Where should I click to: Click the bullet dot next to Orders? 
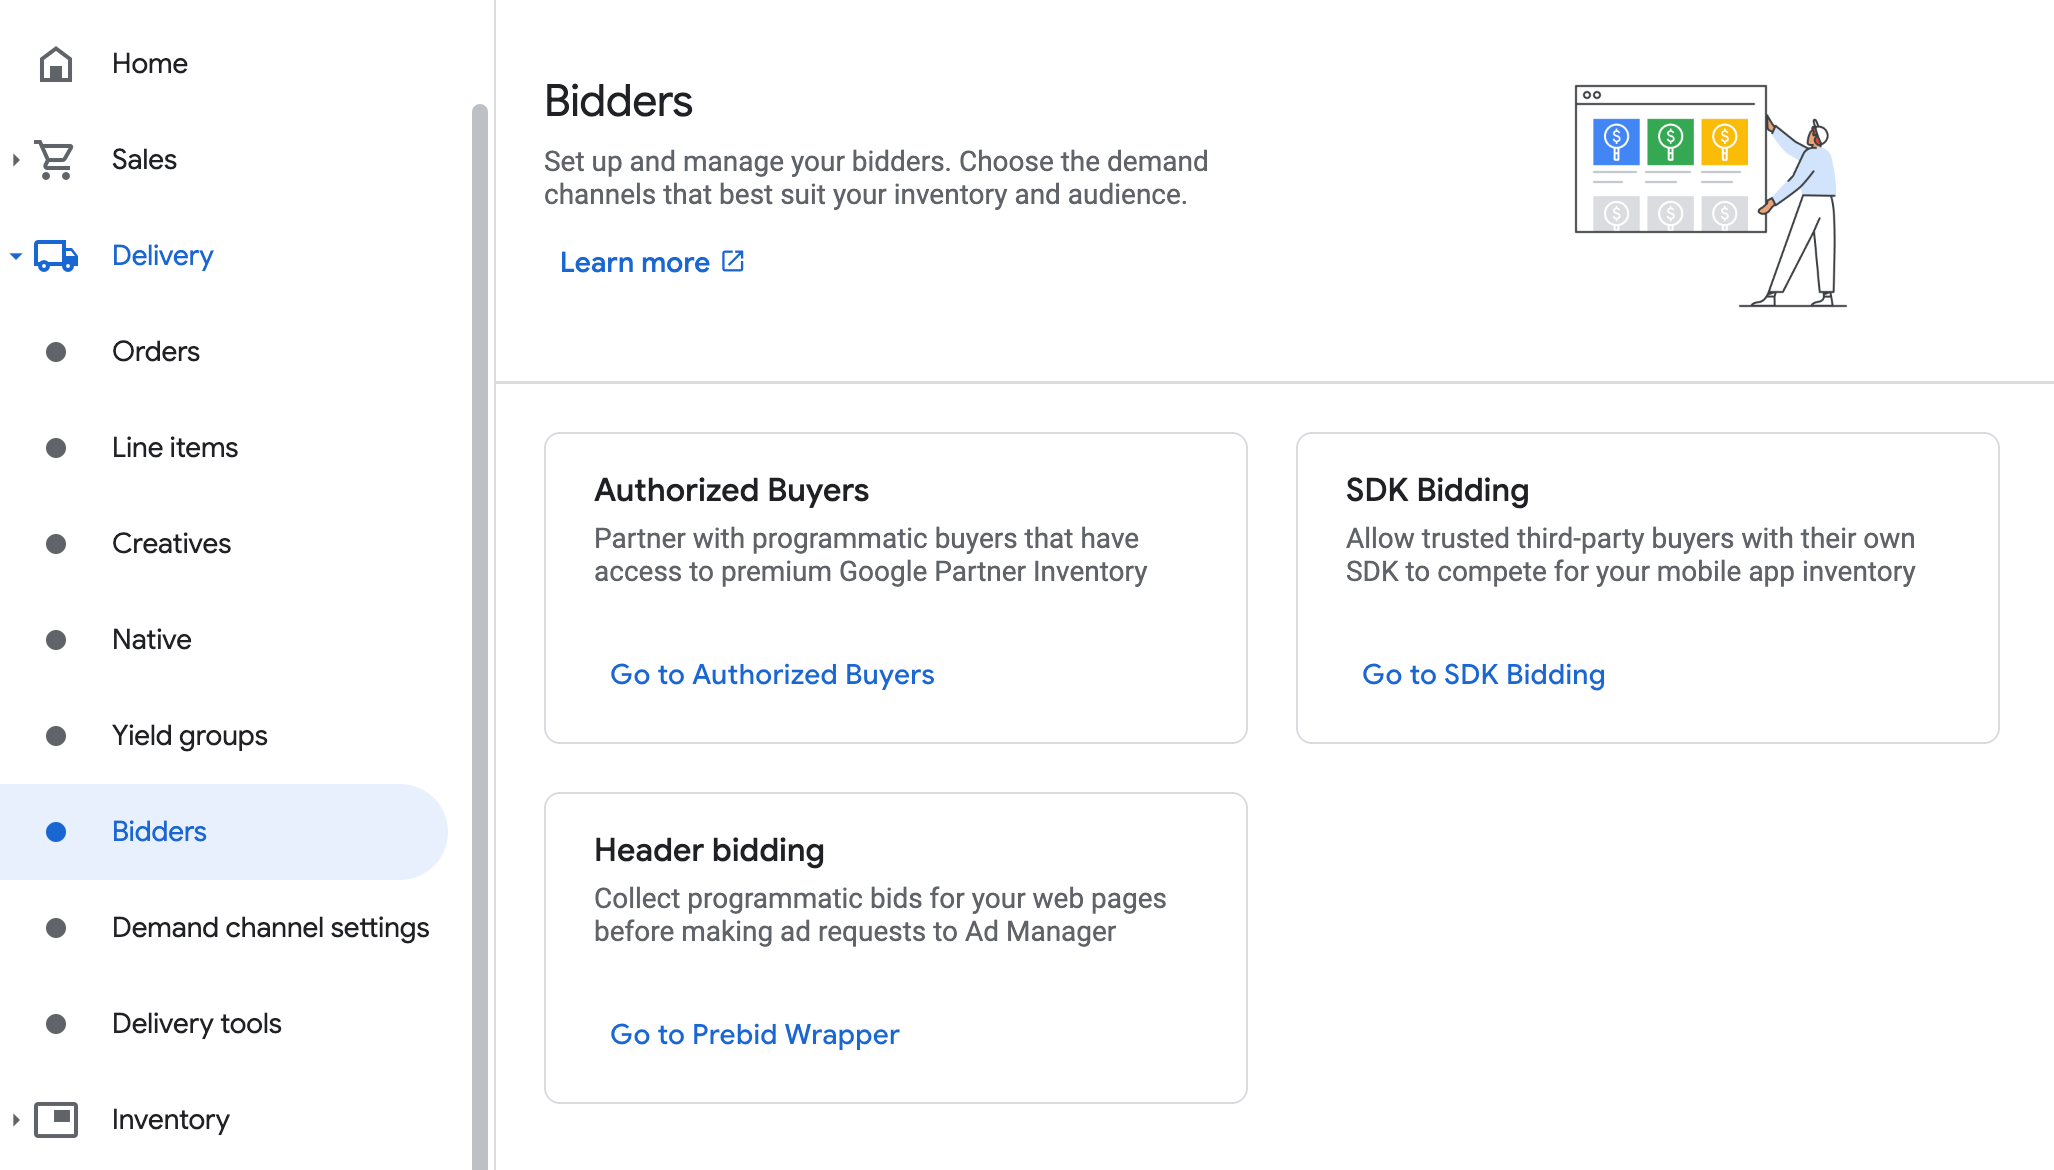click(x=56, y=352)
